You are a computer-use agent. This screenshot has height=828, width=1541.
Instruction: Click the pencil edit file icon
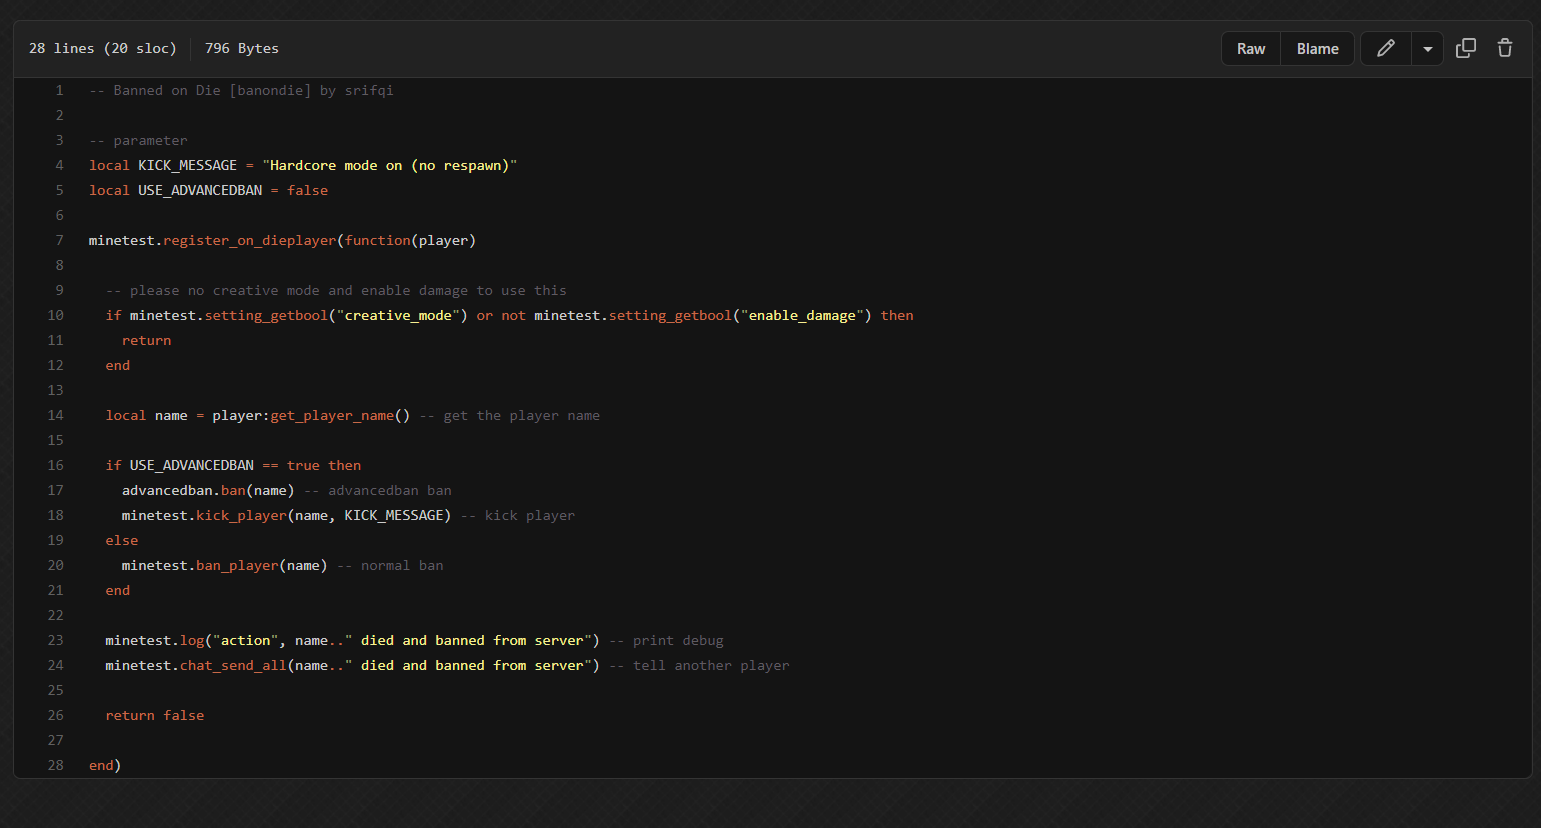pos(1385,48)
